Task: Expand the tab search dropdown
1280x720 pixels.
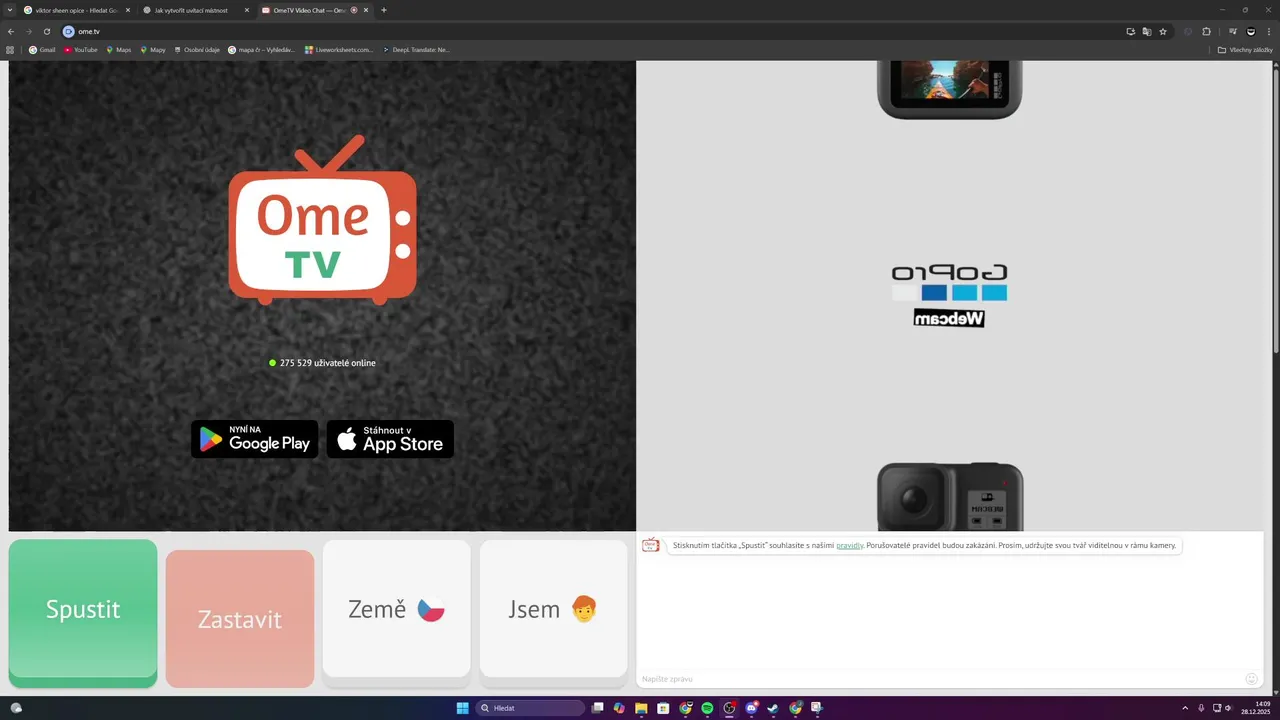Action: [x=9, y=10]
